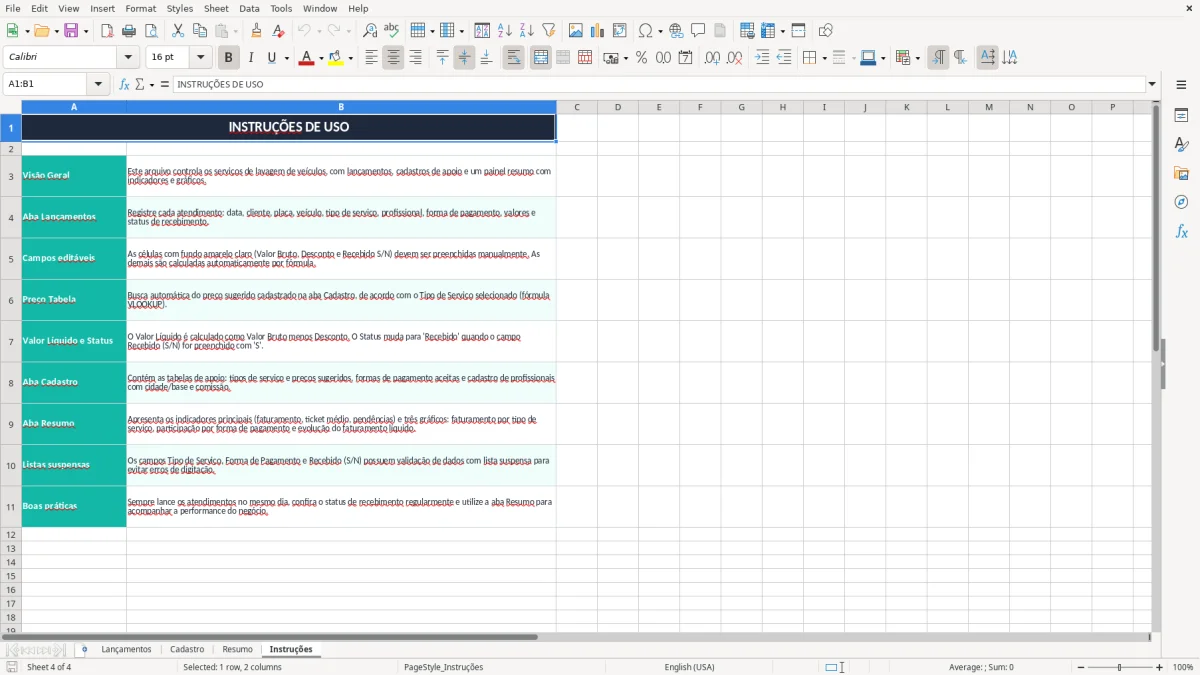1200x675 pixels.
Task: Sort the column descending
Action: [x=526, y=31]
